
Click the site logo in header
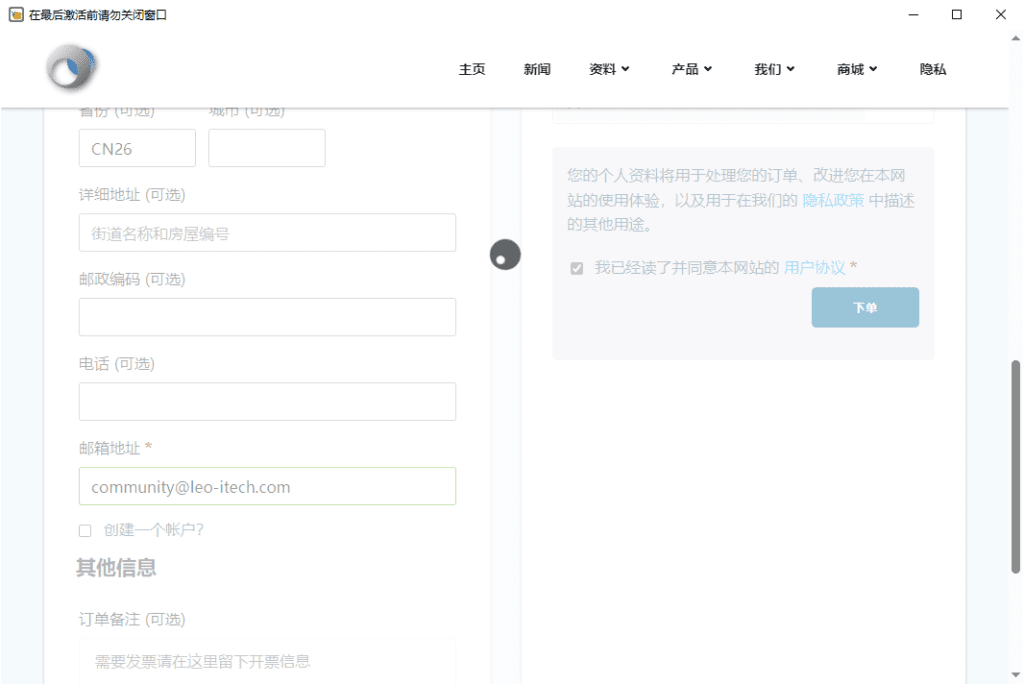pos(72,69)
